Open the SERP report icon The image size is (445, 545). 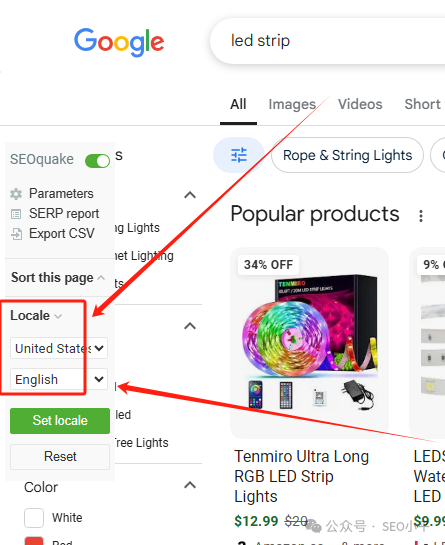pos(16,214)
